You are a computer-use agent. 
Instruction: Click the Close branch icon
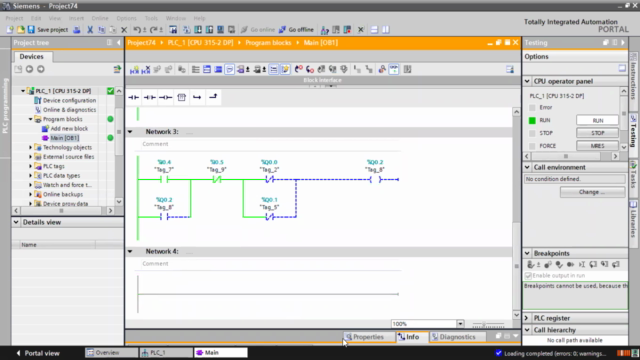coord(213,97)
